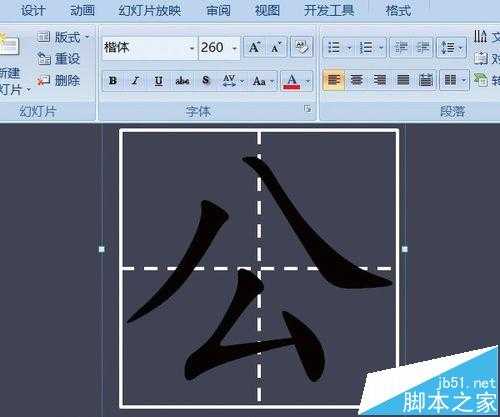Toggle bold formatting
The width and height of the screenshot is (500, 417).
pos(113,80)
